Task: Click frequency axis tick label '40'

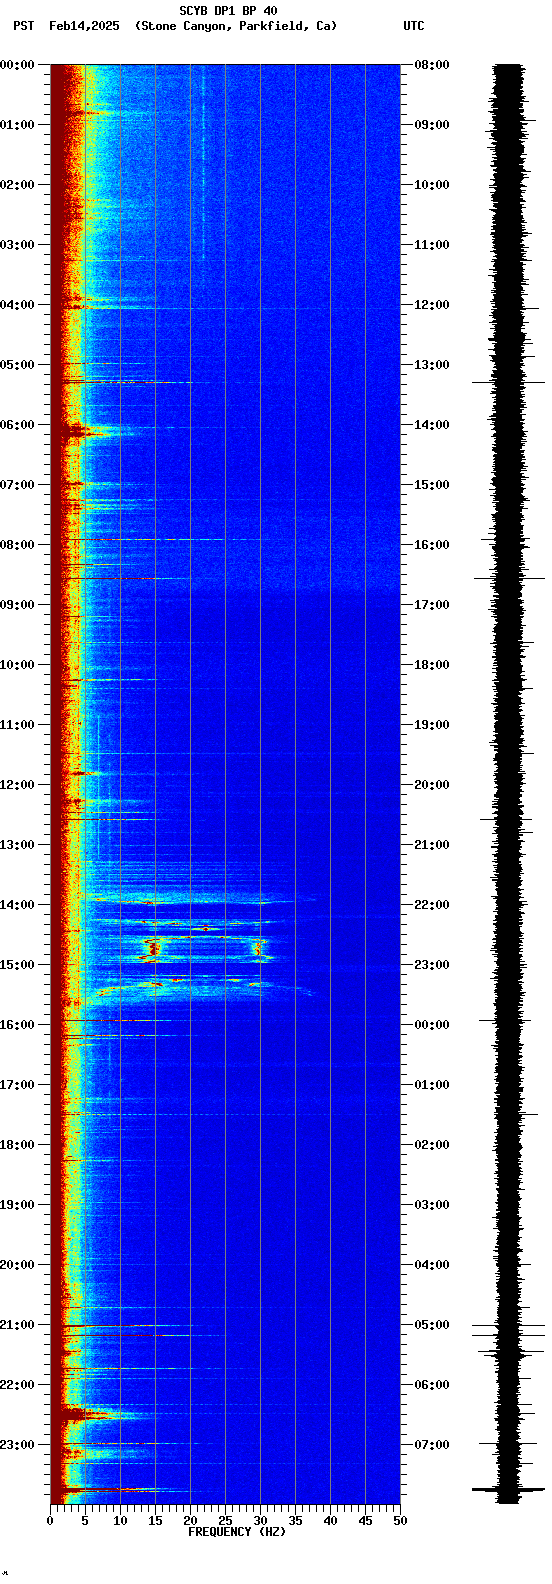Action: (x=330, y=1521)
